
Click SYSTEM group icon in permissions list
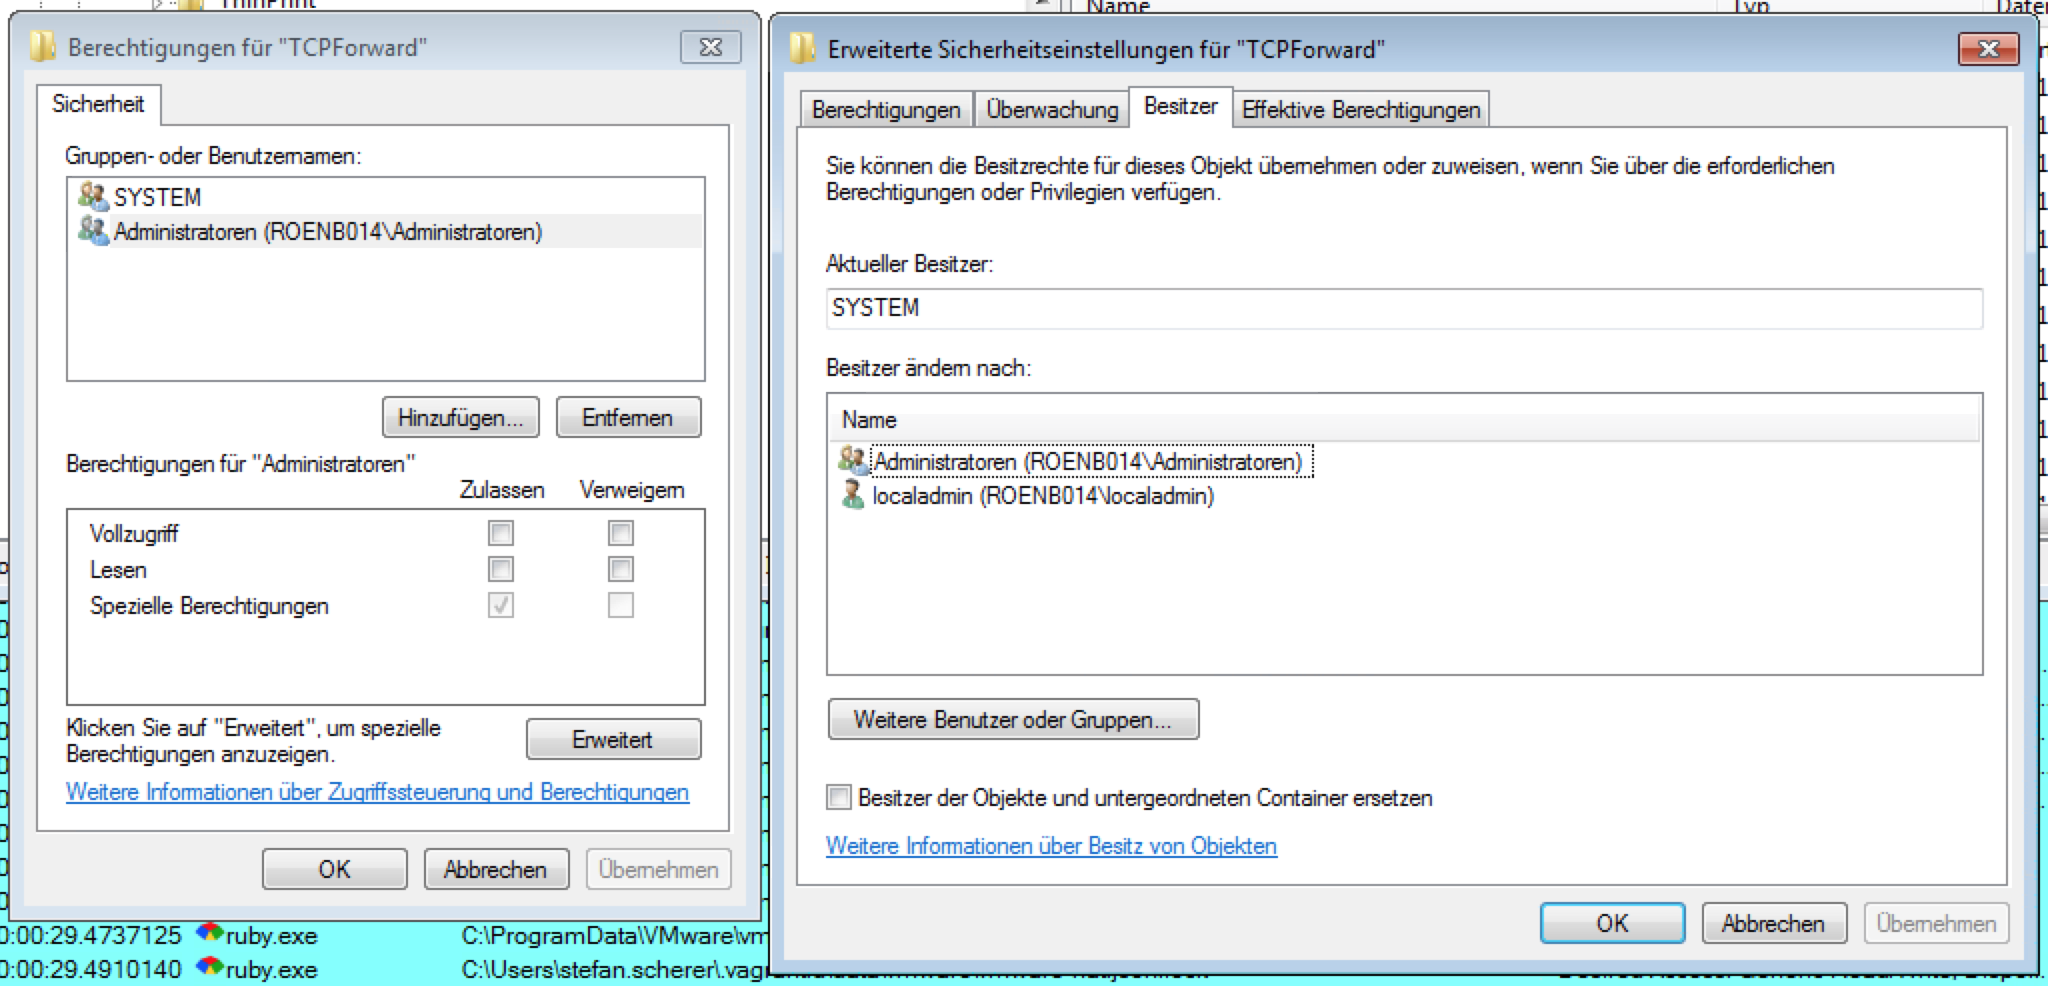point(93,196)
